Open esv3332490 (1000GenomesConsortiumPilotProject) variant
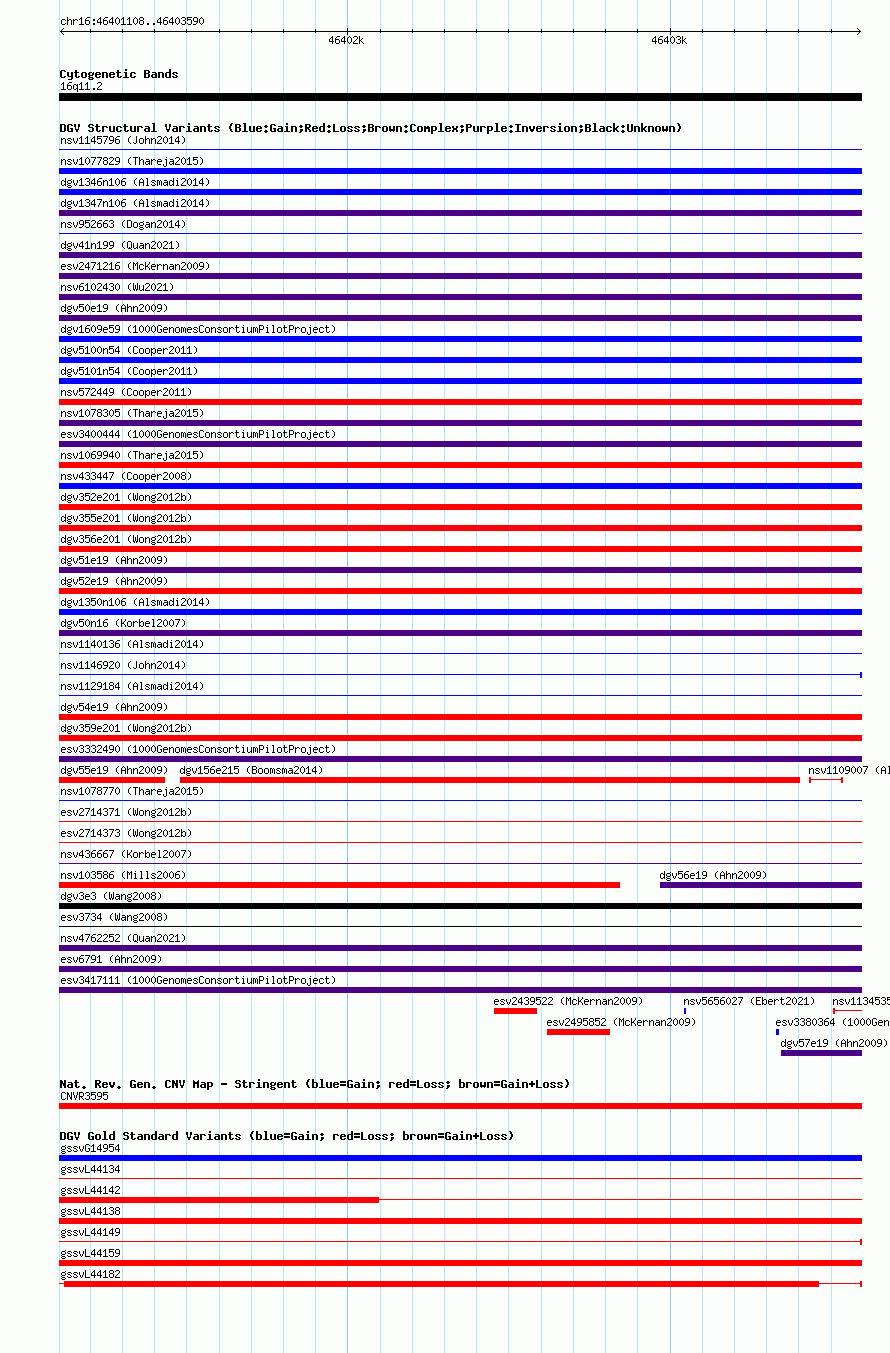The height and width of the screenshot is (1353, 890). [198, 749]
